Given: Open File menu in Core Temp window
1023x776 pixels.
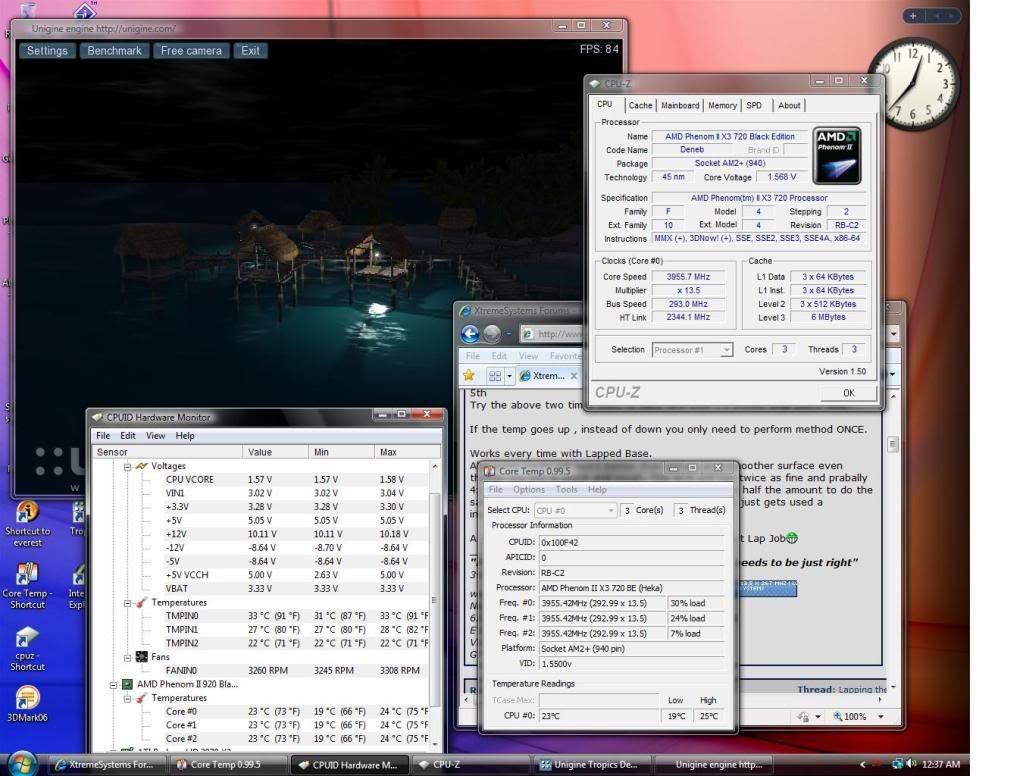Looking at the screenshot, I should [x=496, y=489].
